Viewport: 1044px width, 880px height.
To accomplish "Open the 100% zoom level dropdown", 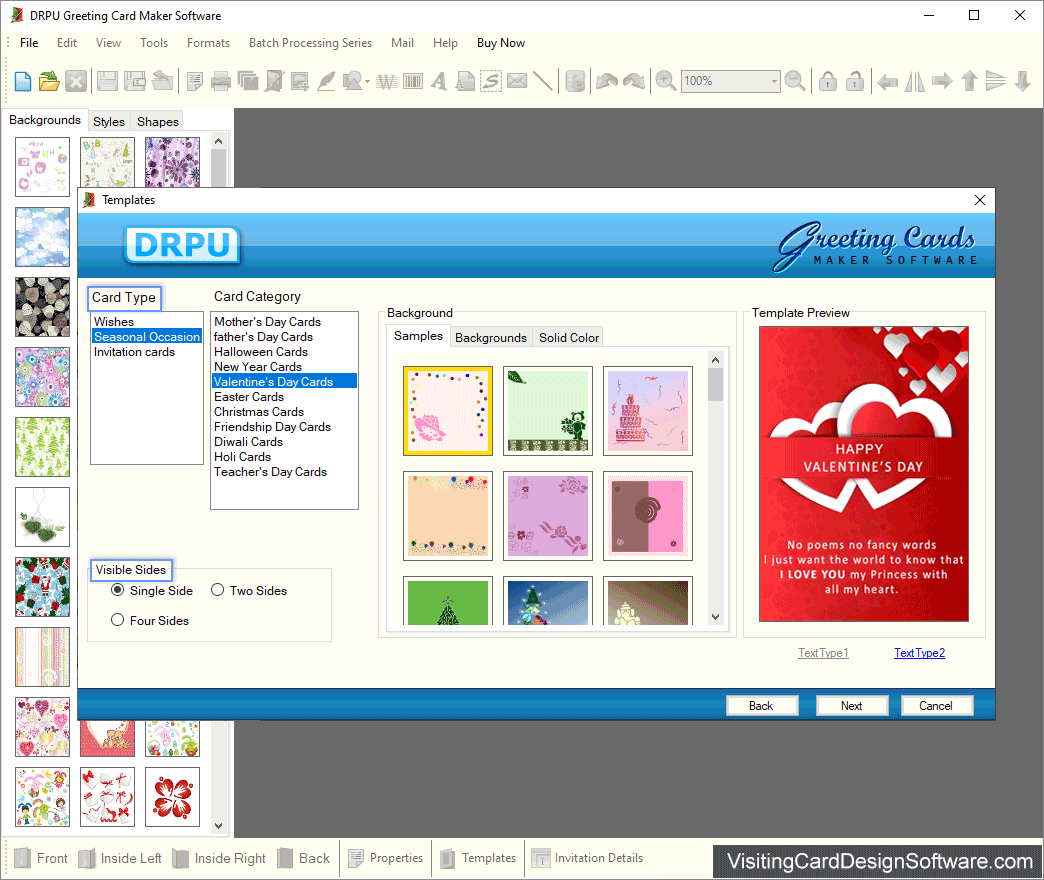I will (774, 81).
